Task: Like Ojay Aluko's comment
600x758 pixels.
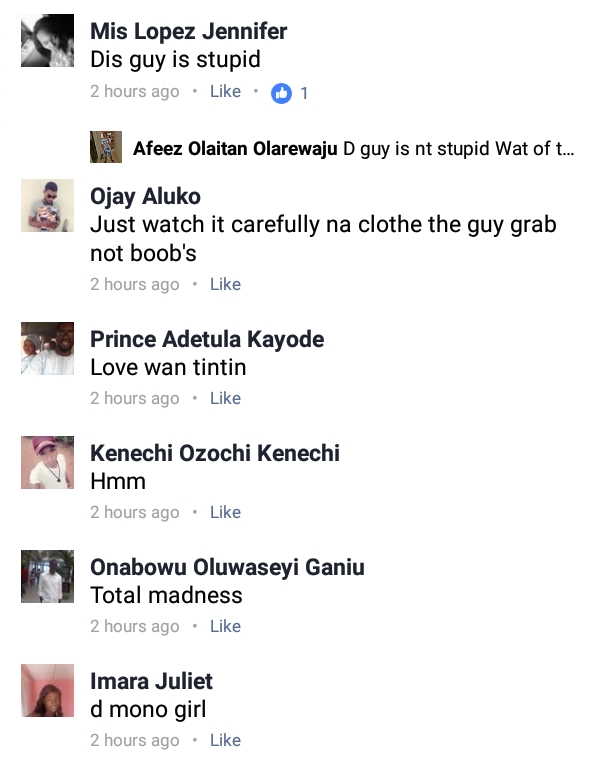Action: [x=225, y=284]
